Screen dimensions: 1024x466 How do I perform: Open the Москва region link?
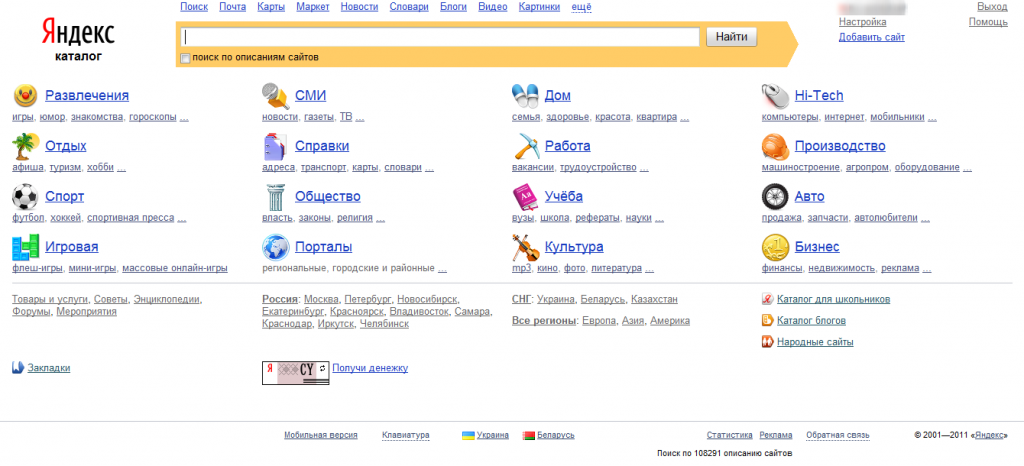tap(321, 300)
